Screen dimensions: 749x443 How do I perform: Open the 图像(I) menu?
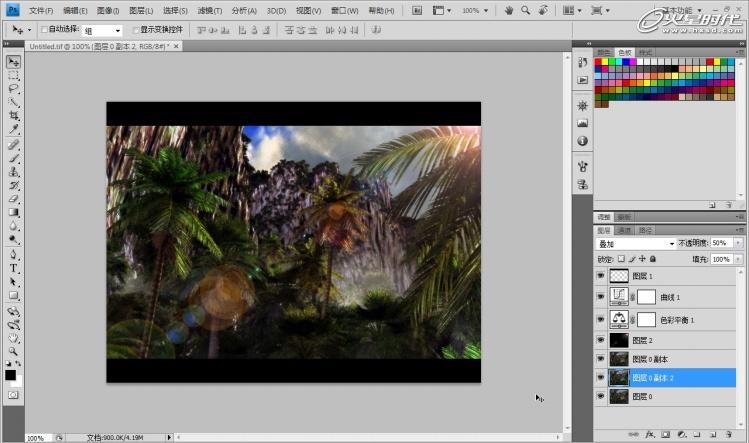click(108, 11)
